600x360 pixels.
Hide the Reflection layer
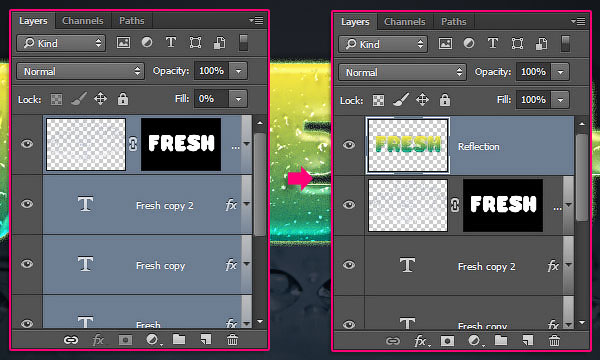349,145
